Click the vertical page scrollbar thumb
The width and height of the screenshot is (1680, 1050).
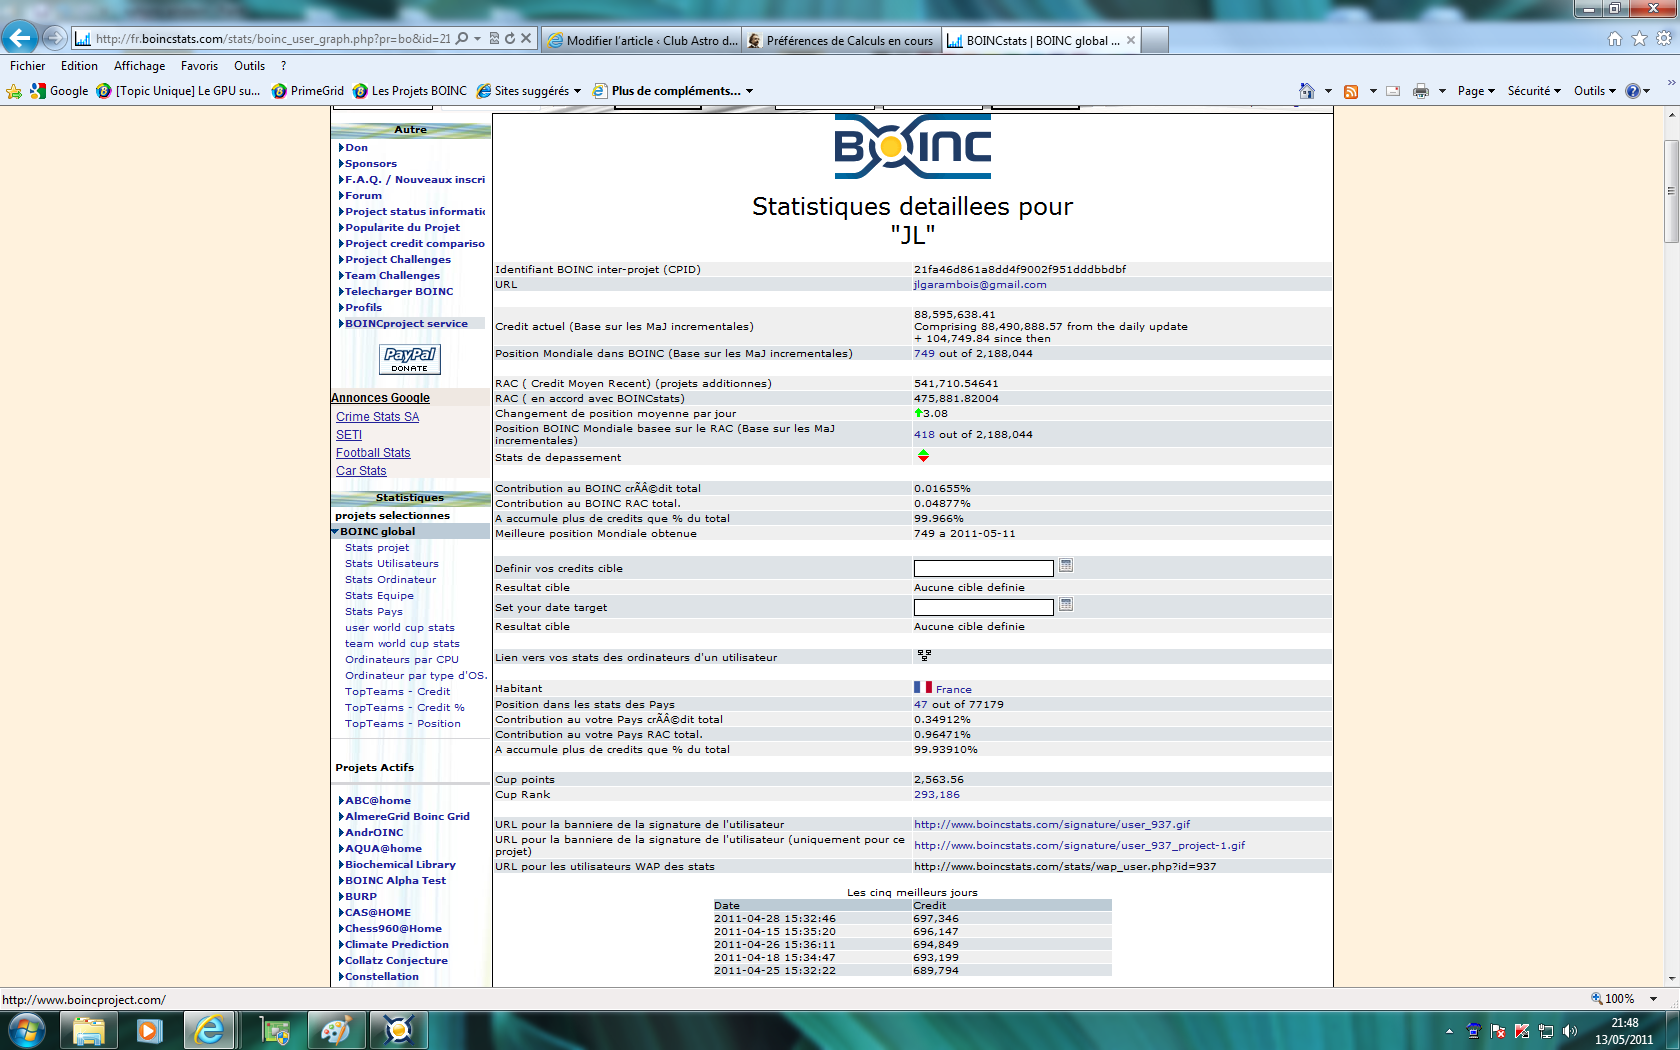[x=1671, y=191]
